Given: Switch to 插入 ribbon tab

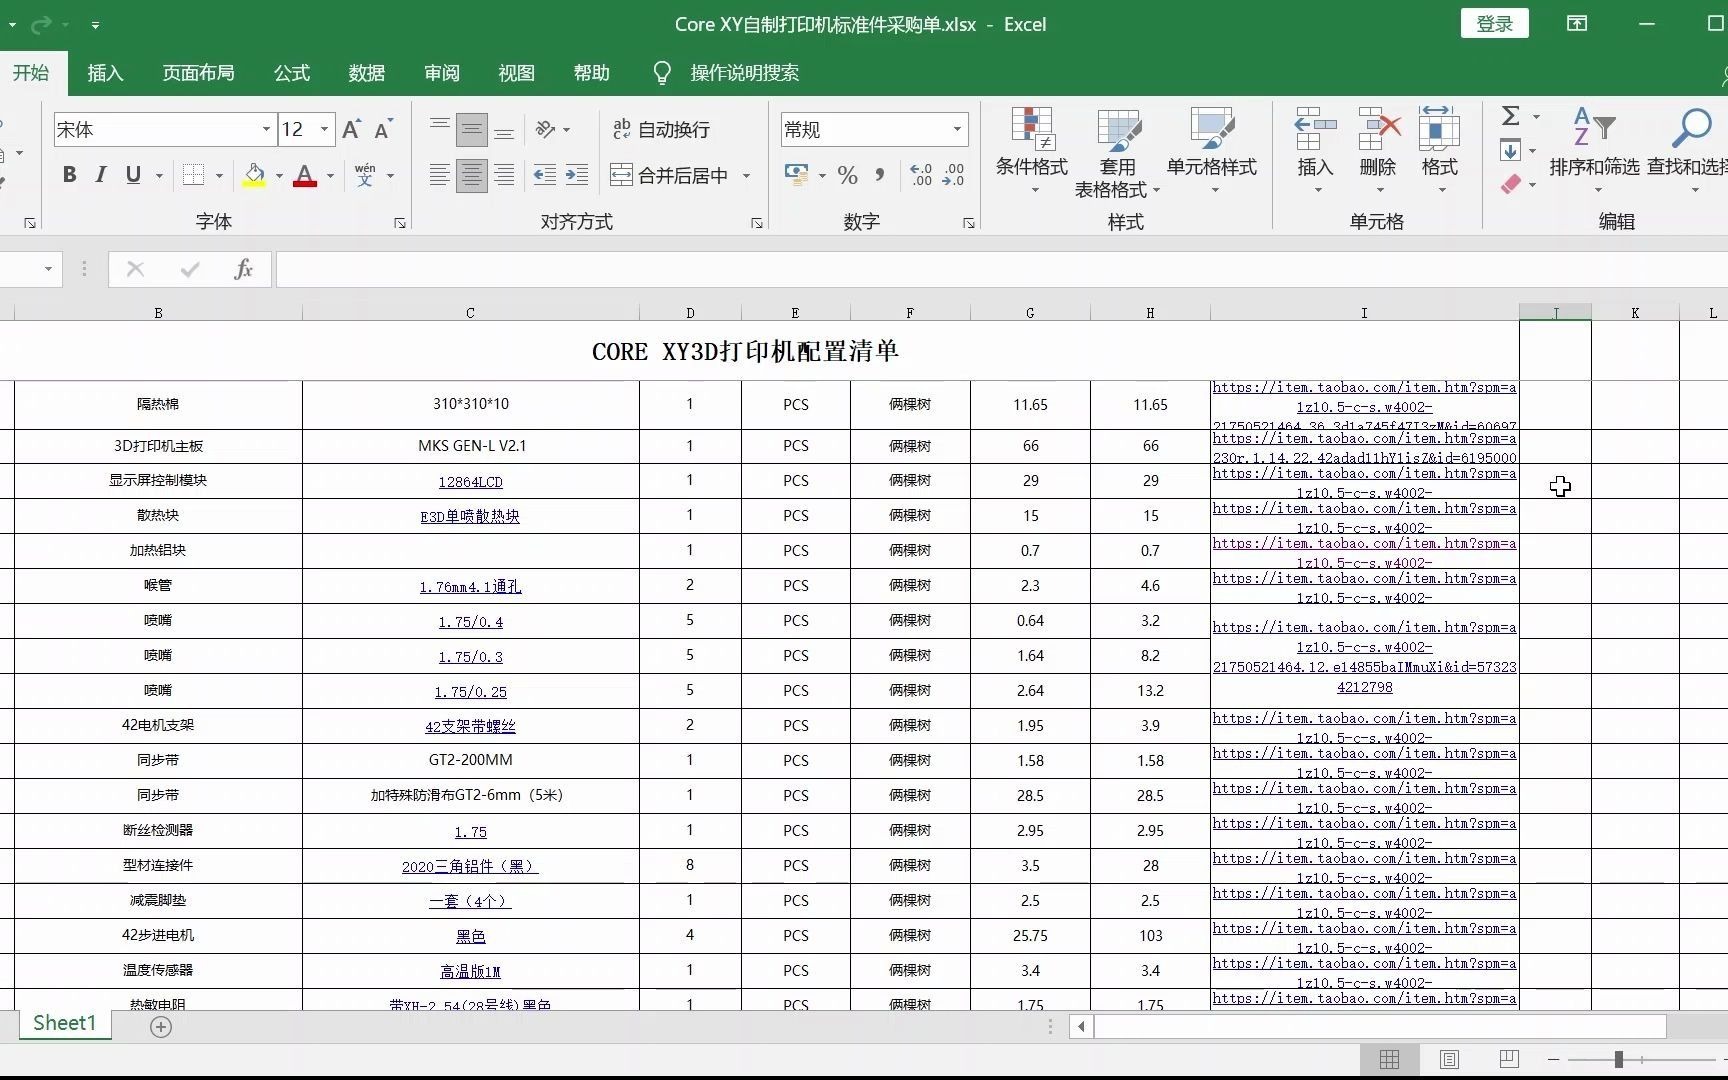Looking at the screenshot, I should 105,73.
